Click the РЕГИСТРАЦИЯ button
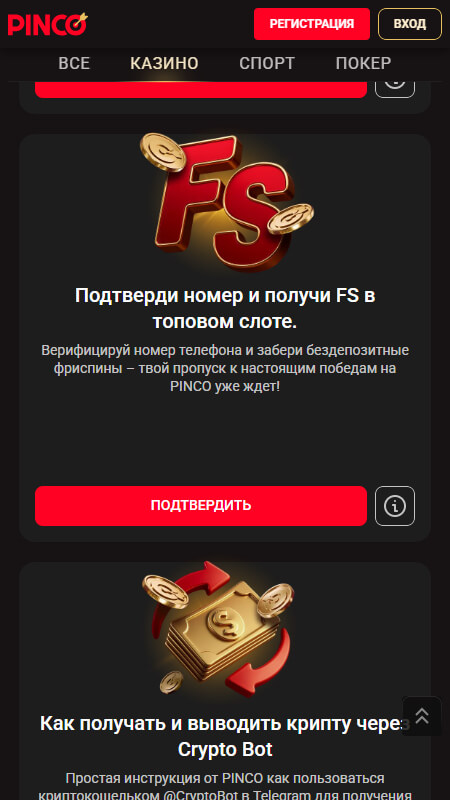 click(312, 24)
